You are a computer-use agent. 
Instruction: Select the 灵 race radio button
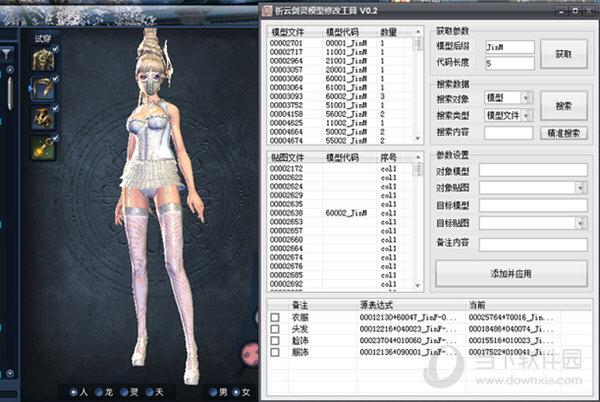click(124, 392)
